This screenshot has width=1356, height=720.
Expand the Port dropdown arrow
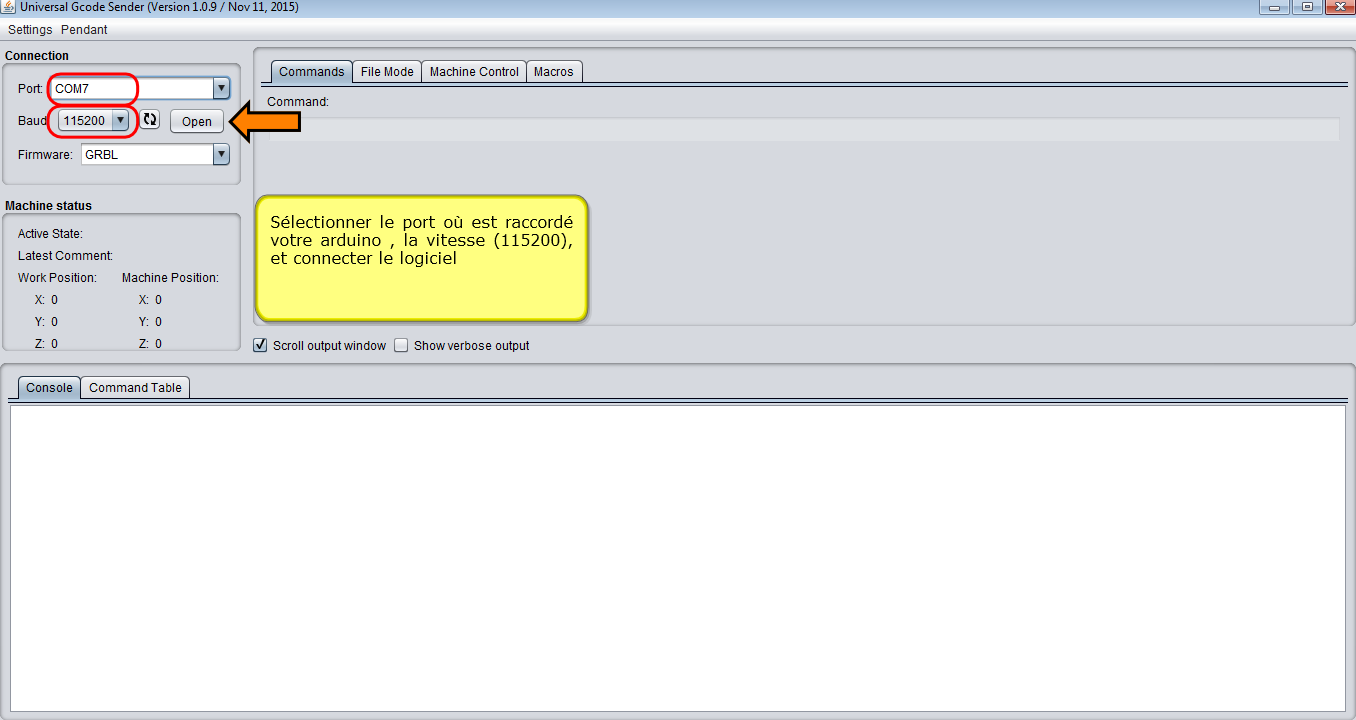(221, 89)
